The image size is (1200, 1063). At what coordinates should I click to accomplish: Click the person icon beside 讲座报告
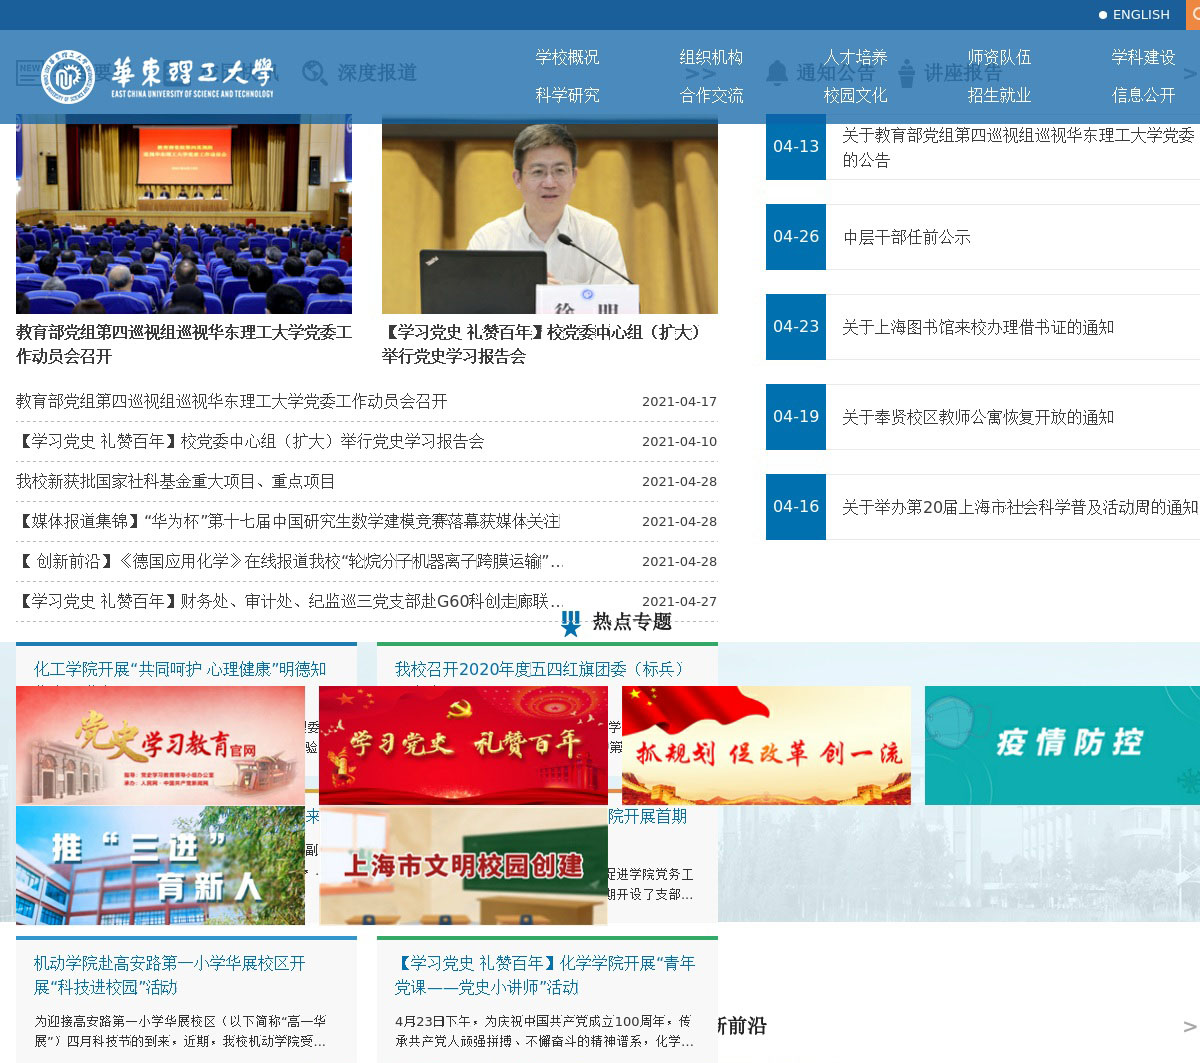906,73
